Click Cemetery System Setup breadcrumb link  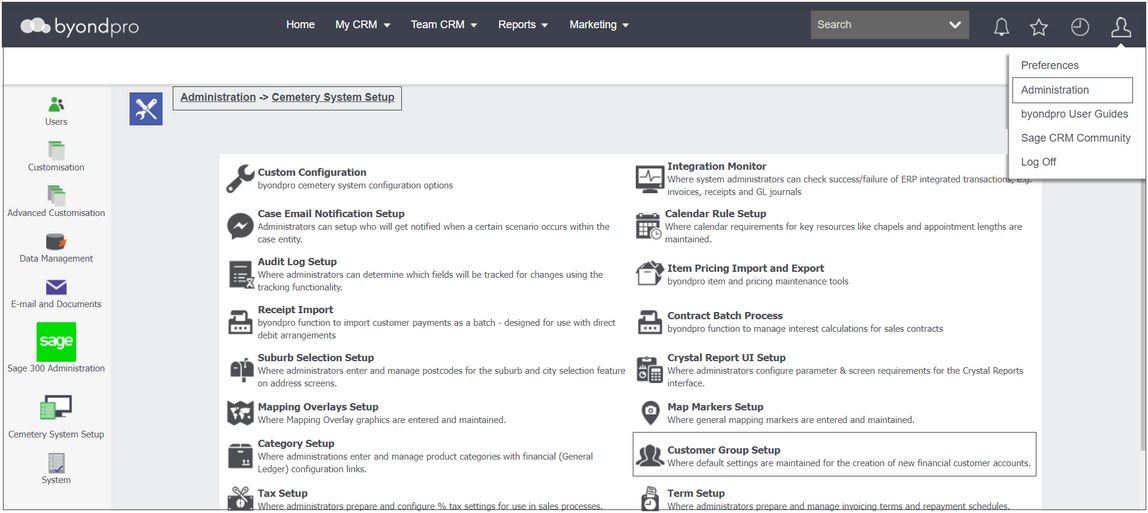(x=333, y=97)
